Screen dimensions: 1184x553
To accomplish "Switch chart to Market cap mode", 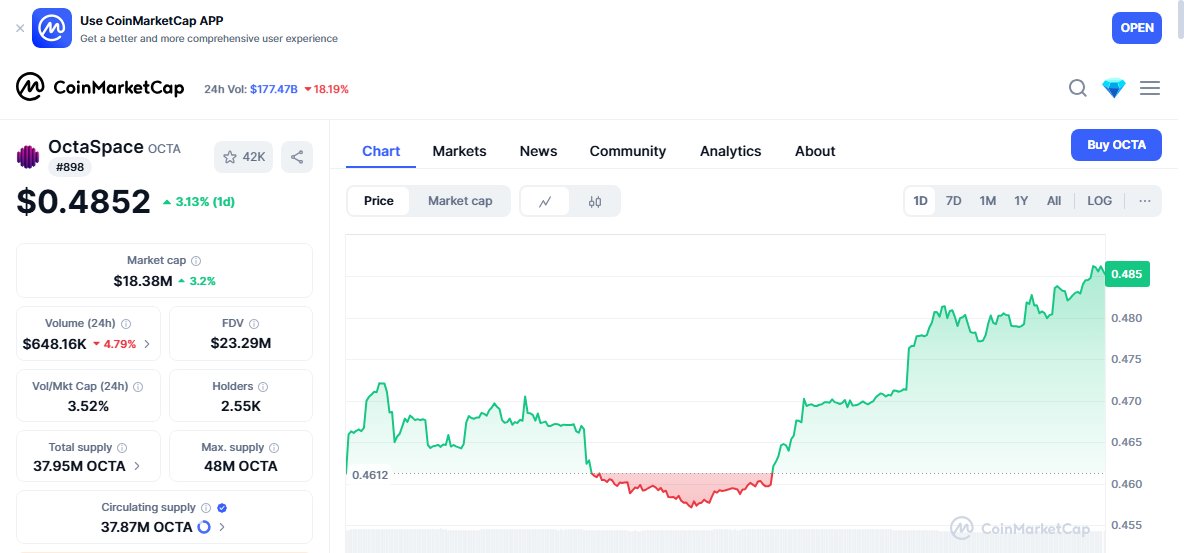I will click(x=460, y=201).
